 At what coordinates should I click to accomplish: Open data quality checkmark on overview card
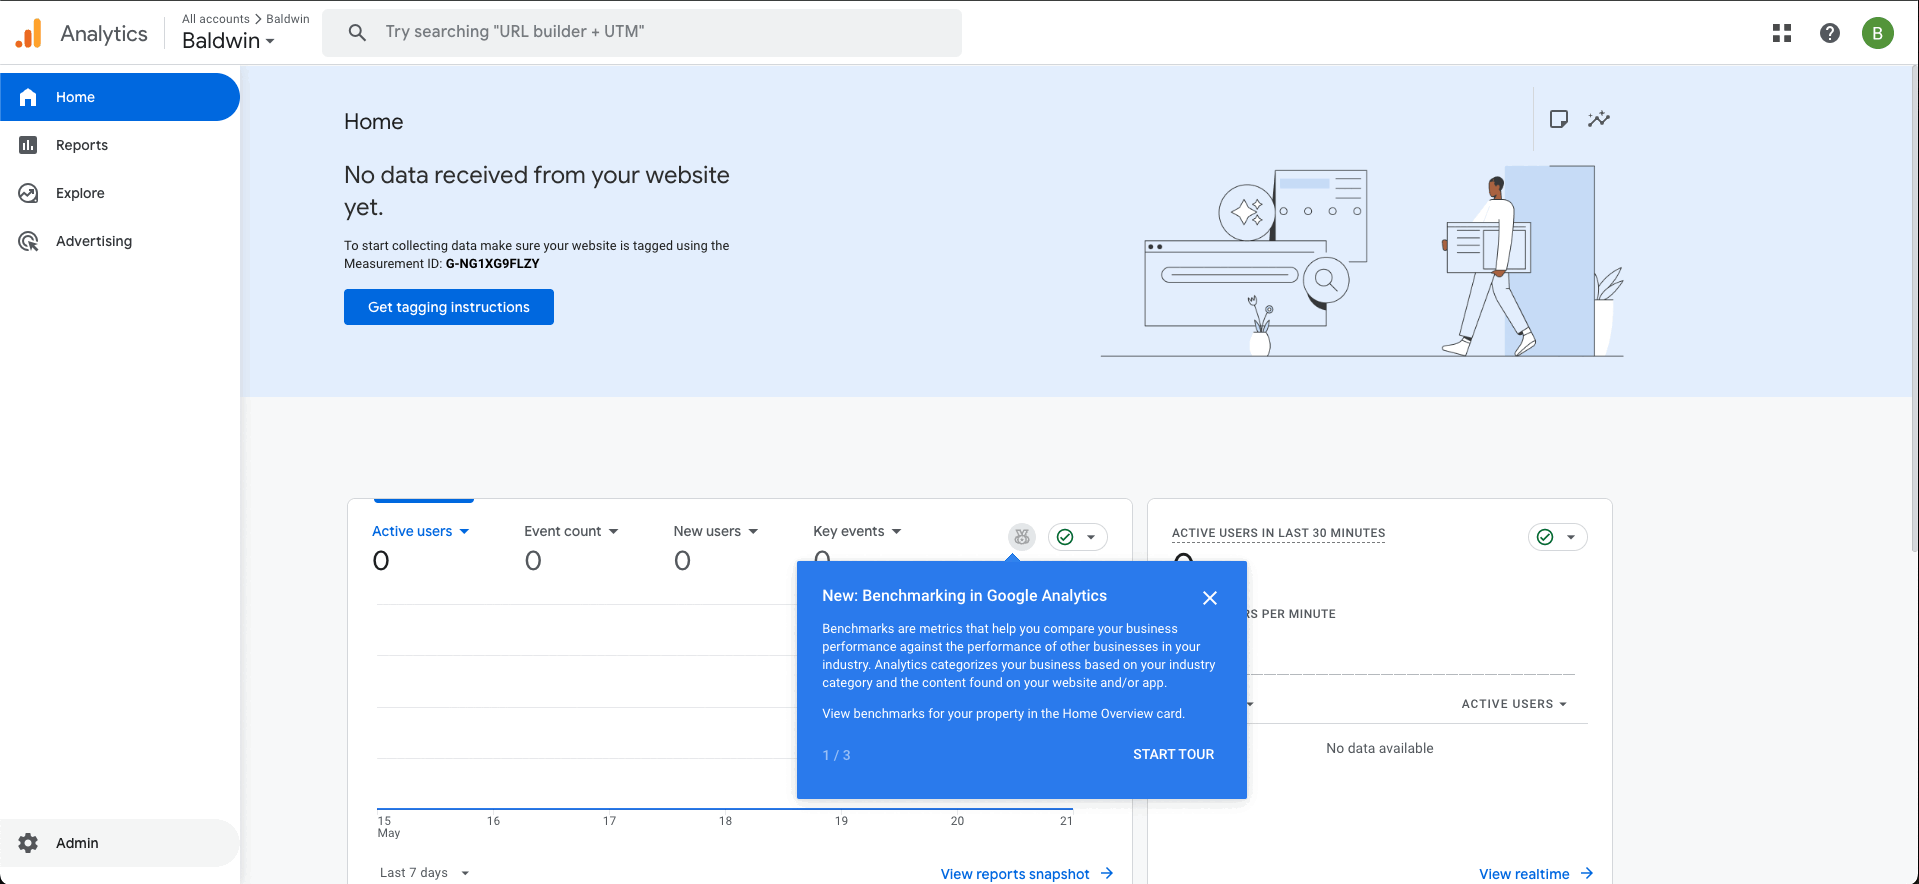coord(1077,537)
